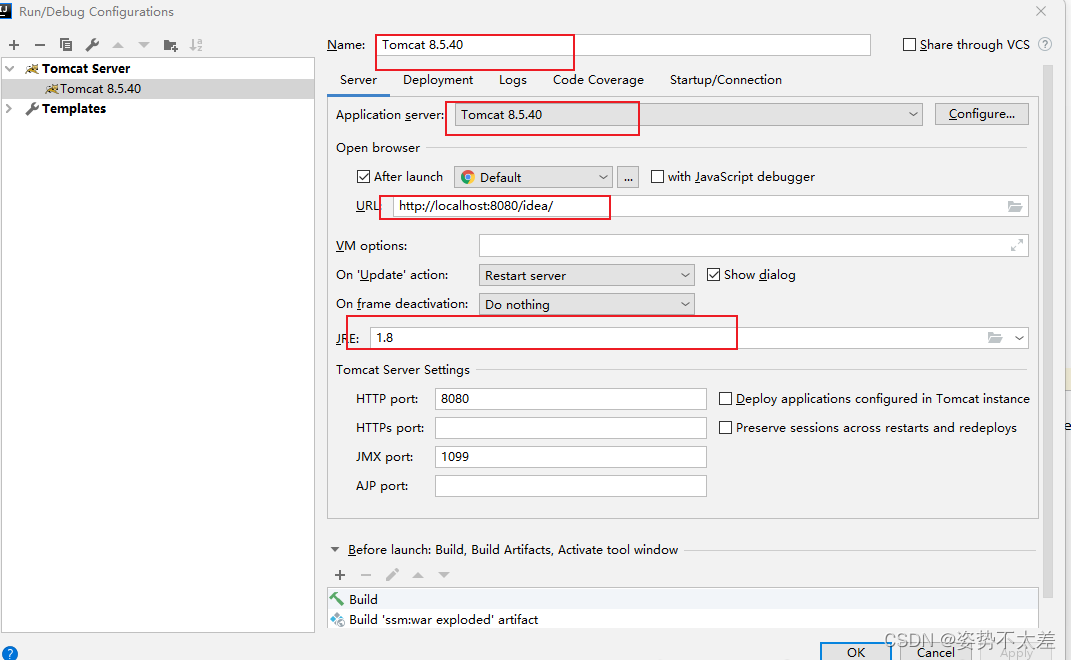Collapse Before launch section
This screenshot has width=1071, height=660.
point(335,549)
